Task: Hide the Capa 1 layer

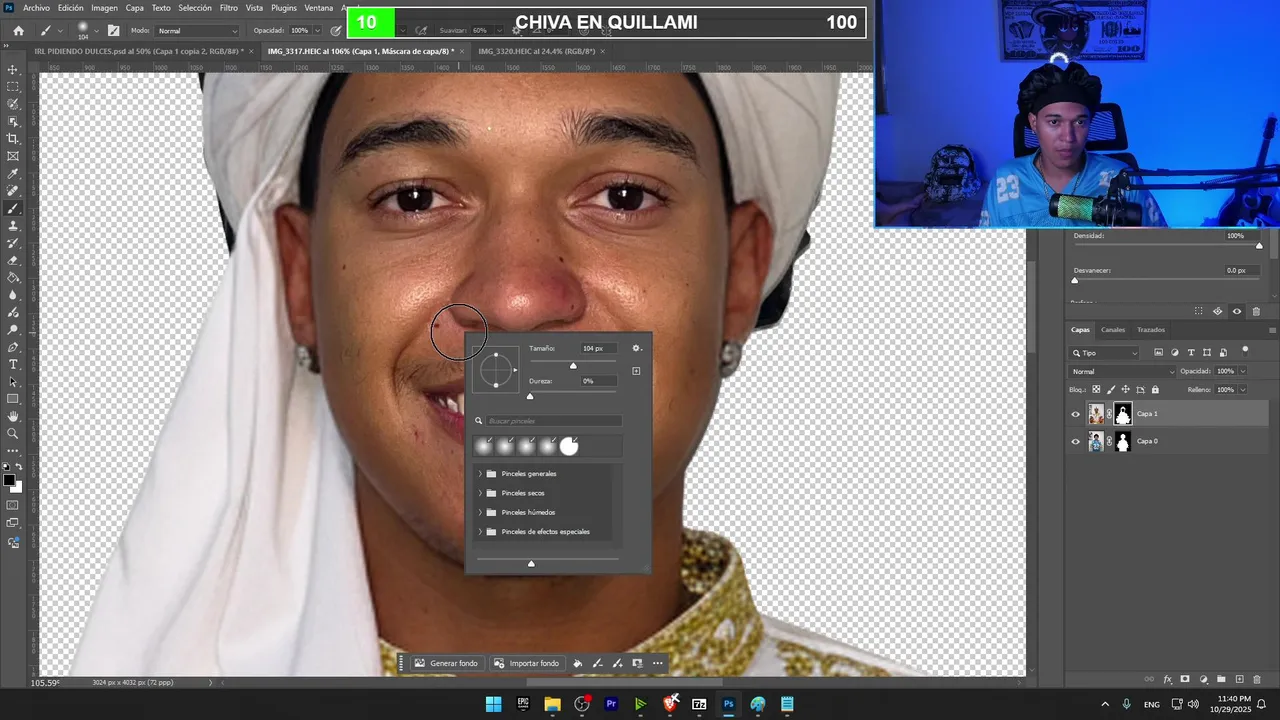Action: point(1076,414)
